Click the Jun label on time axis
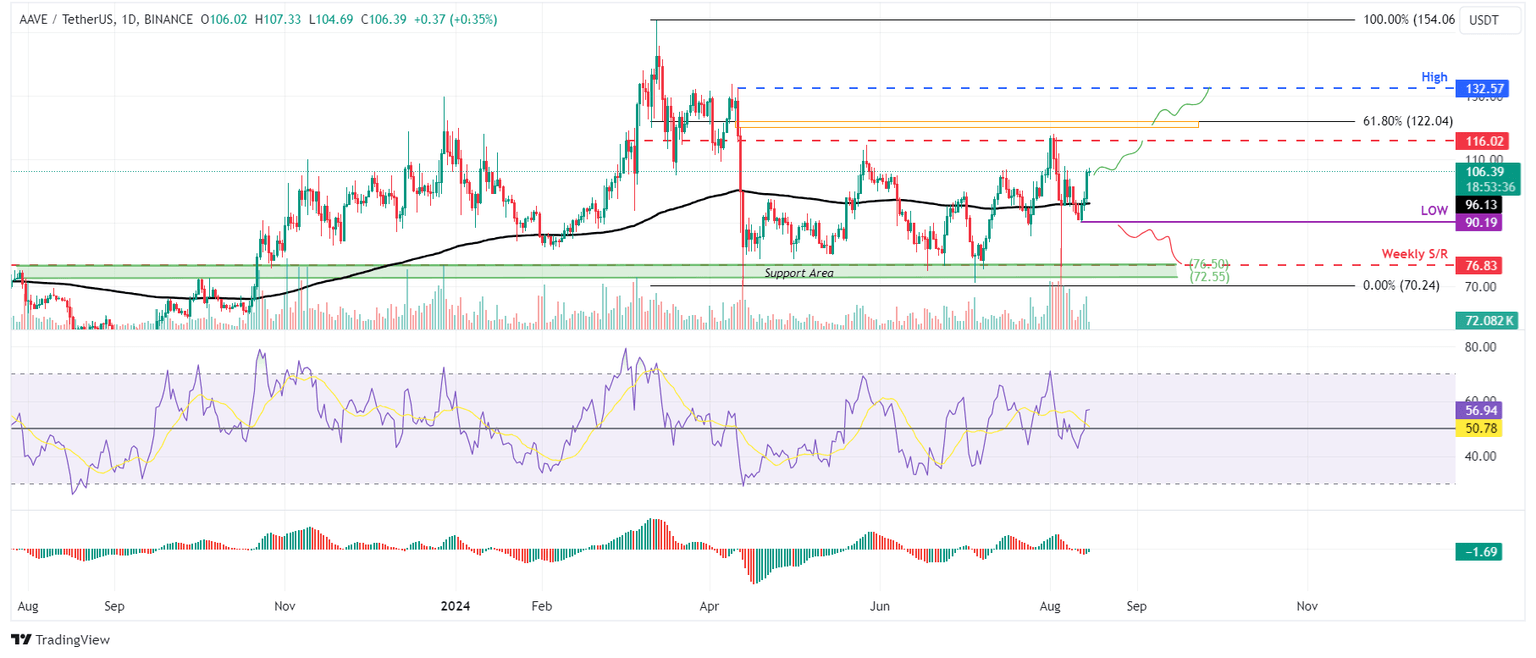This screenshot has height=658, width=1536. pos(879,606)
